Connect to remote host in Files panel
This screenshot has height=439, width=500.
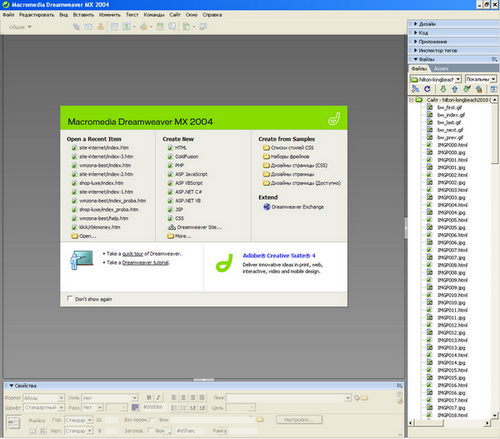415,89
